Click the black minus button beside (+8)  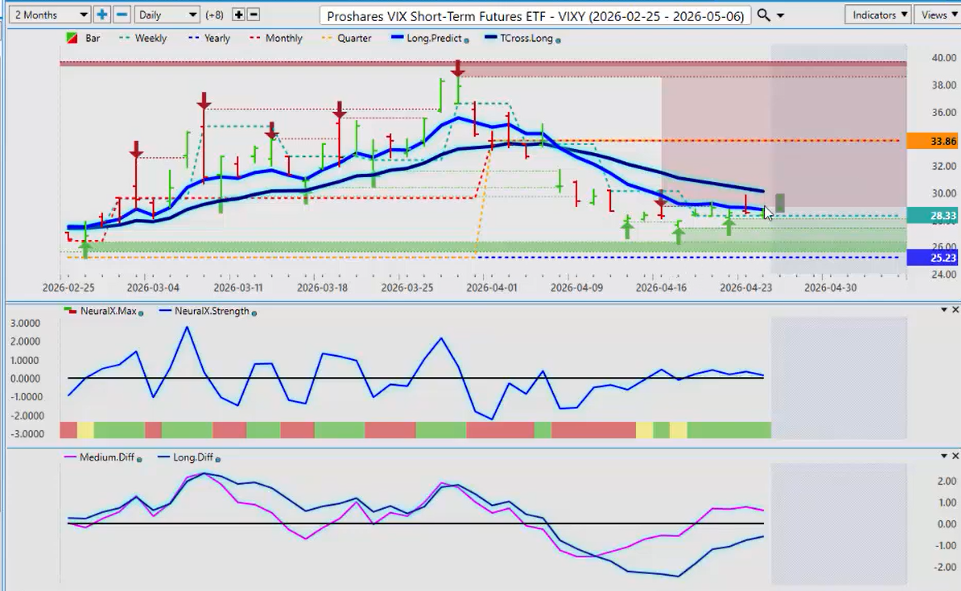click(x=253, y=15)
